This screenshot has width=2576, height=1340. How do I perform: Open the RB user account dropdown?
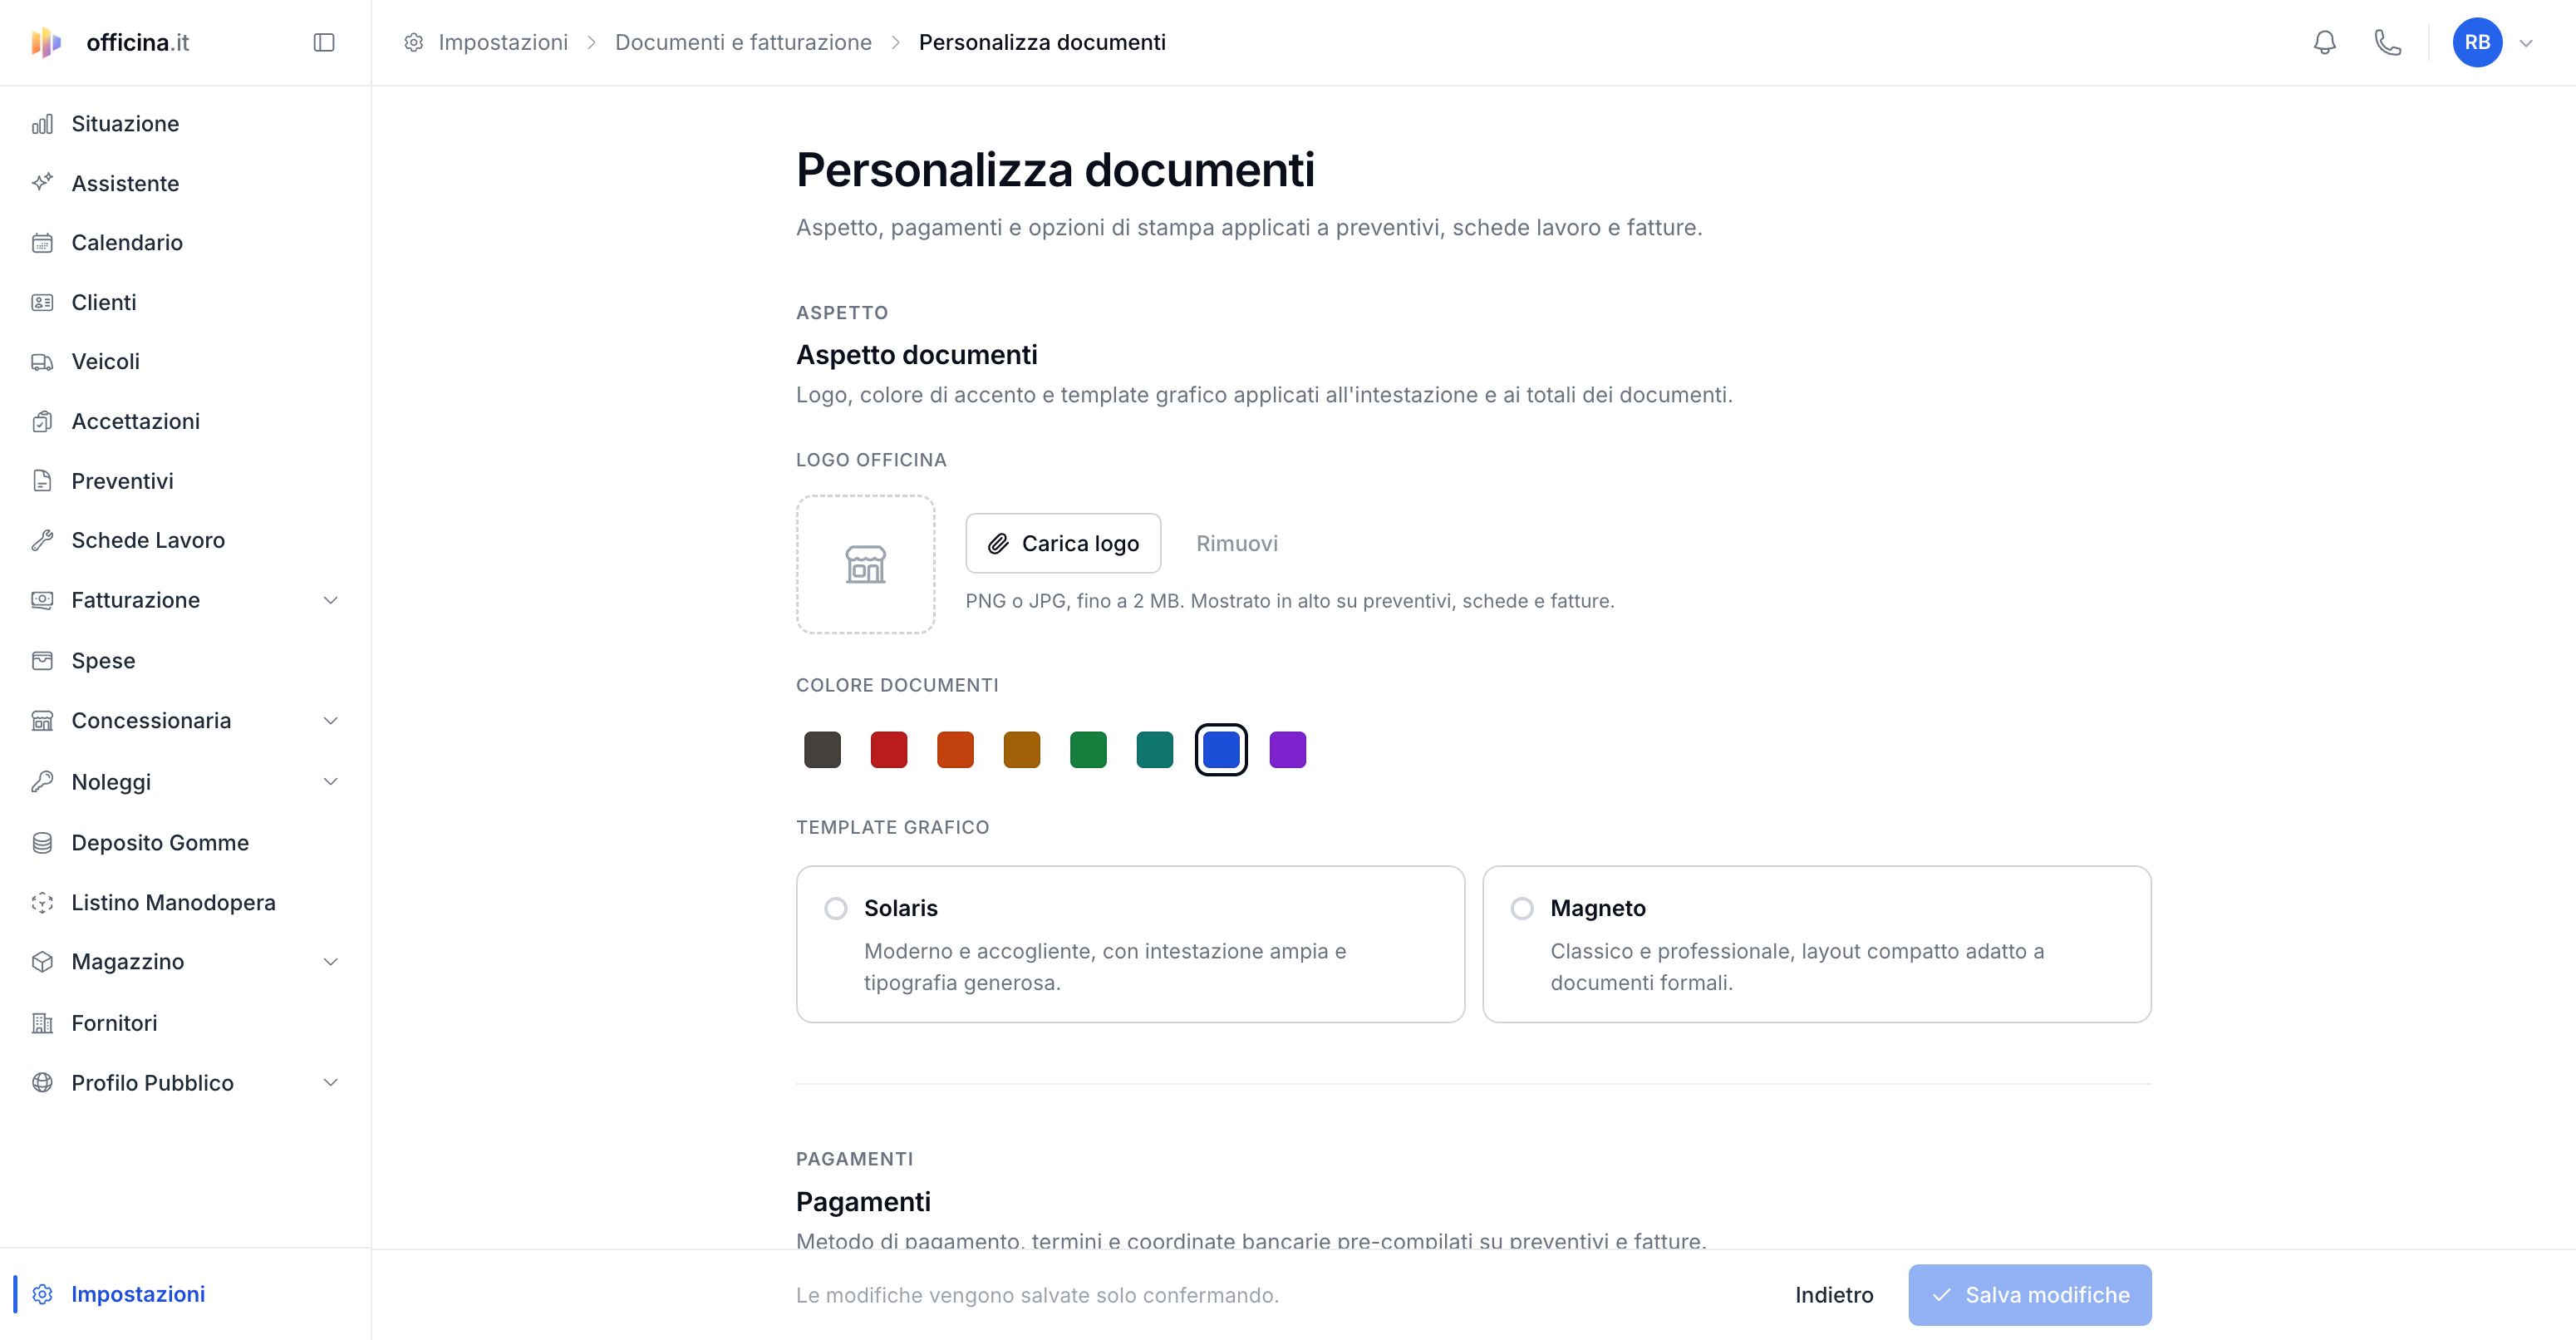[x=2493, y=42]
